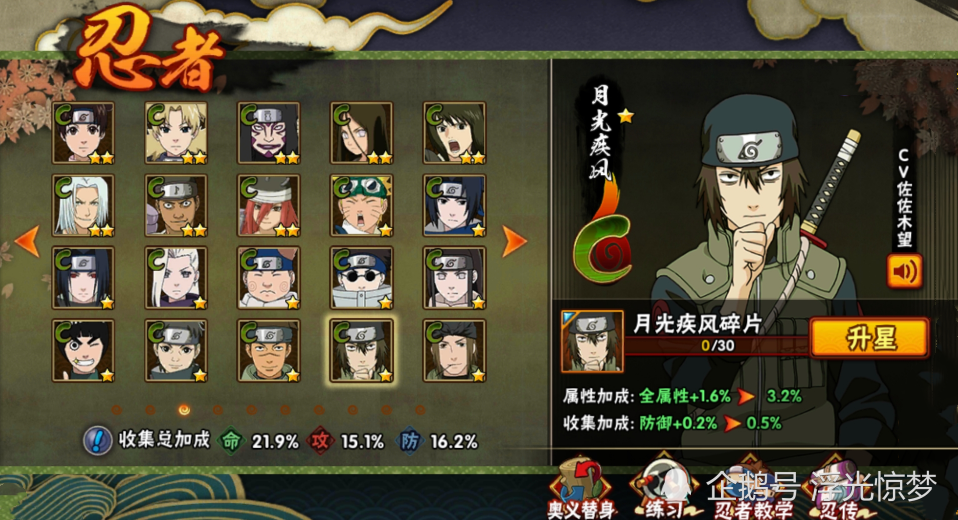The width and height of the screenshot is (958, 520).
Task: Select the Rock Lee winking portrait
Action: (83, 351)
